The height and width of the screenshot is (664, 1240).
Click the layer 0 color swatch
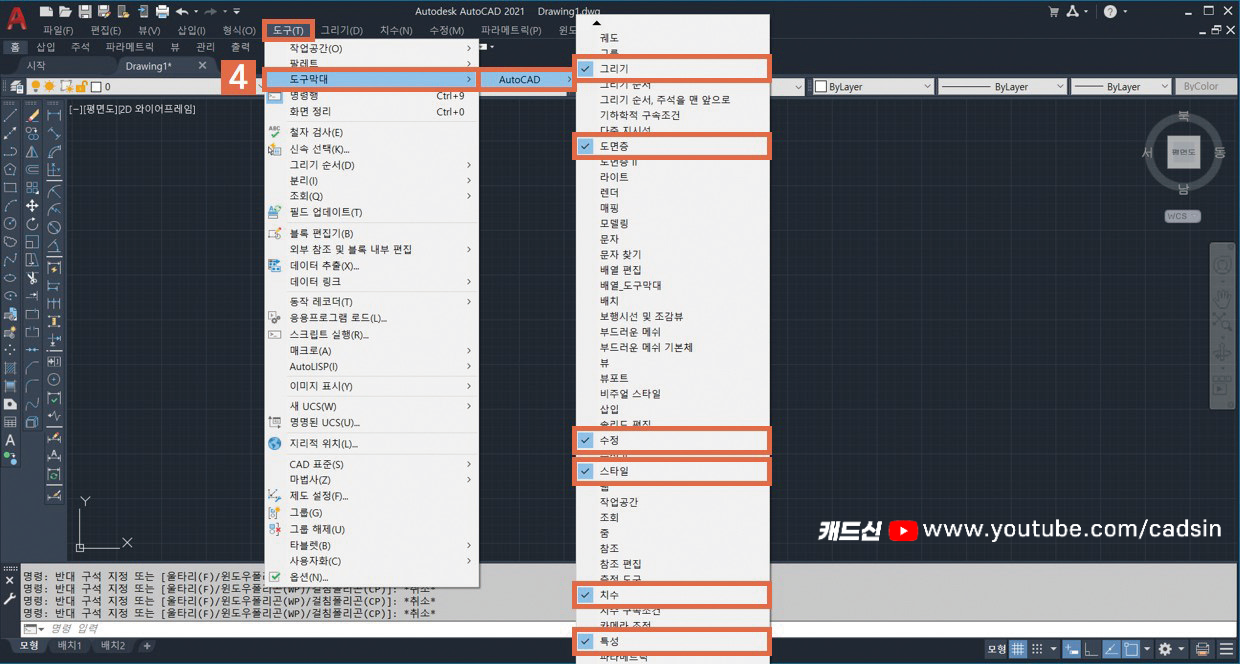coord(97,87)
